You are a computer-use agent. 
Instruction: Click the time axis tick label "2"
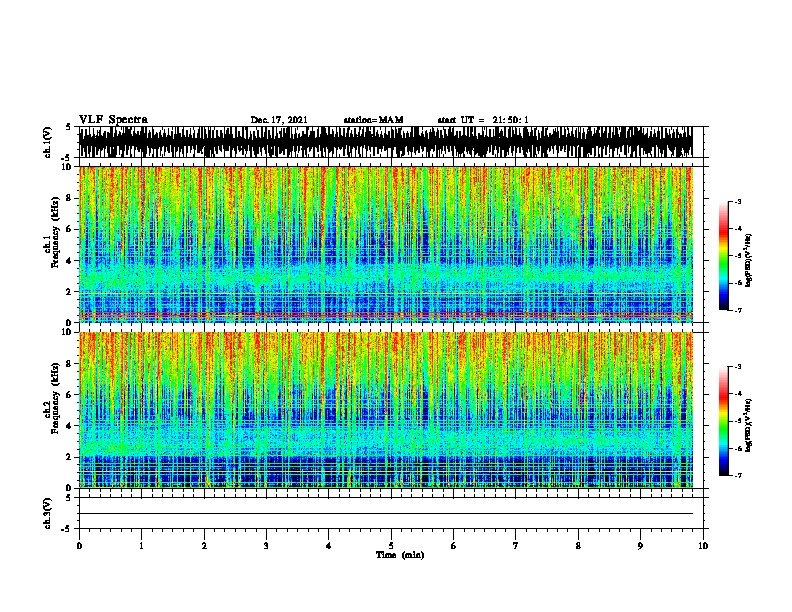(204, 546)
